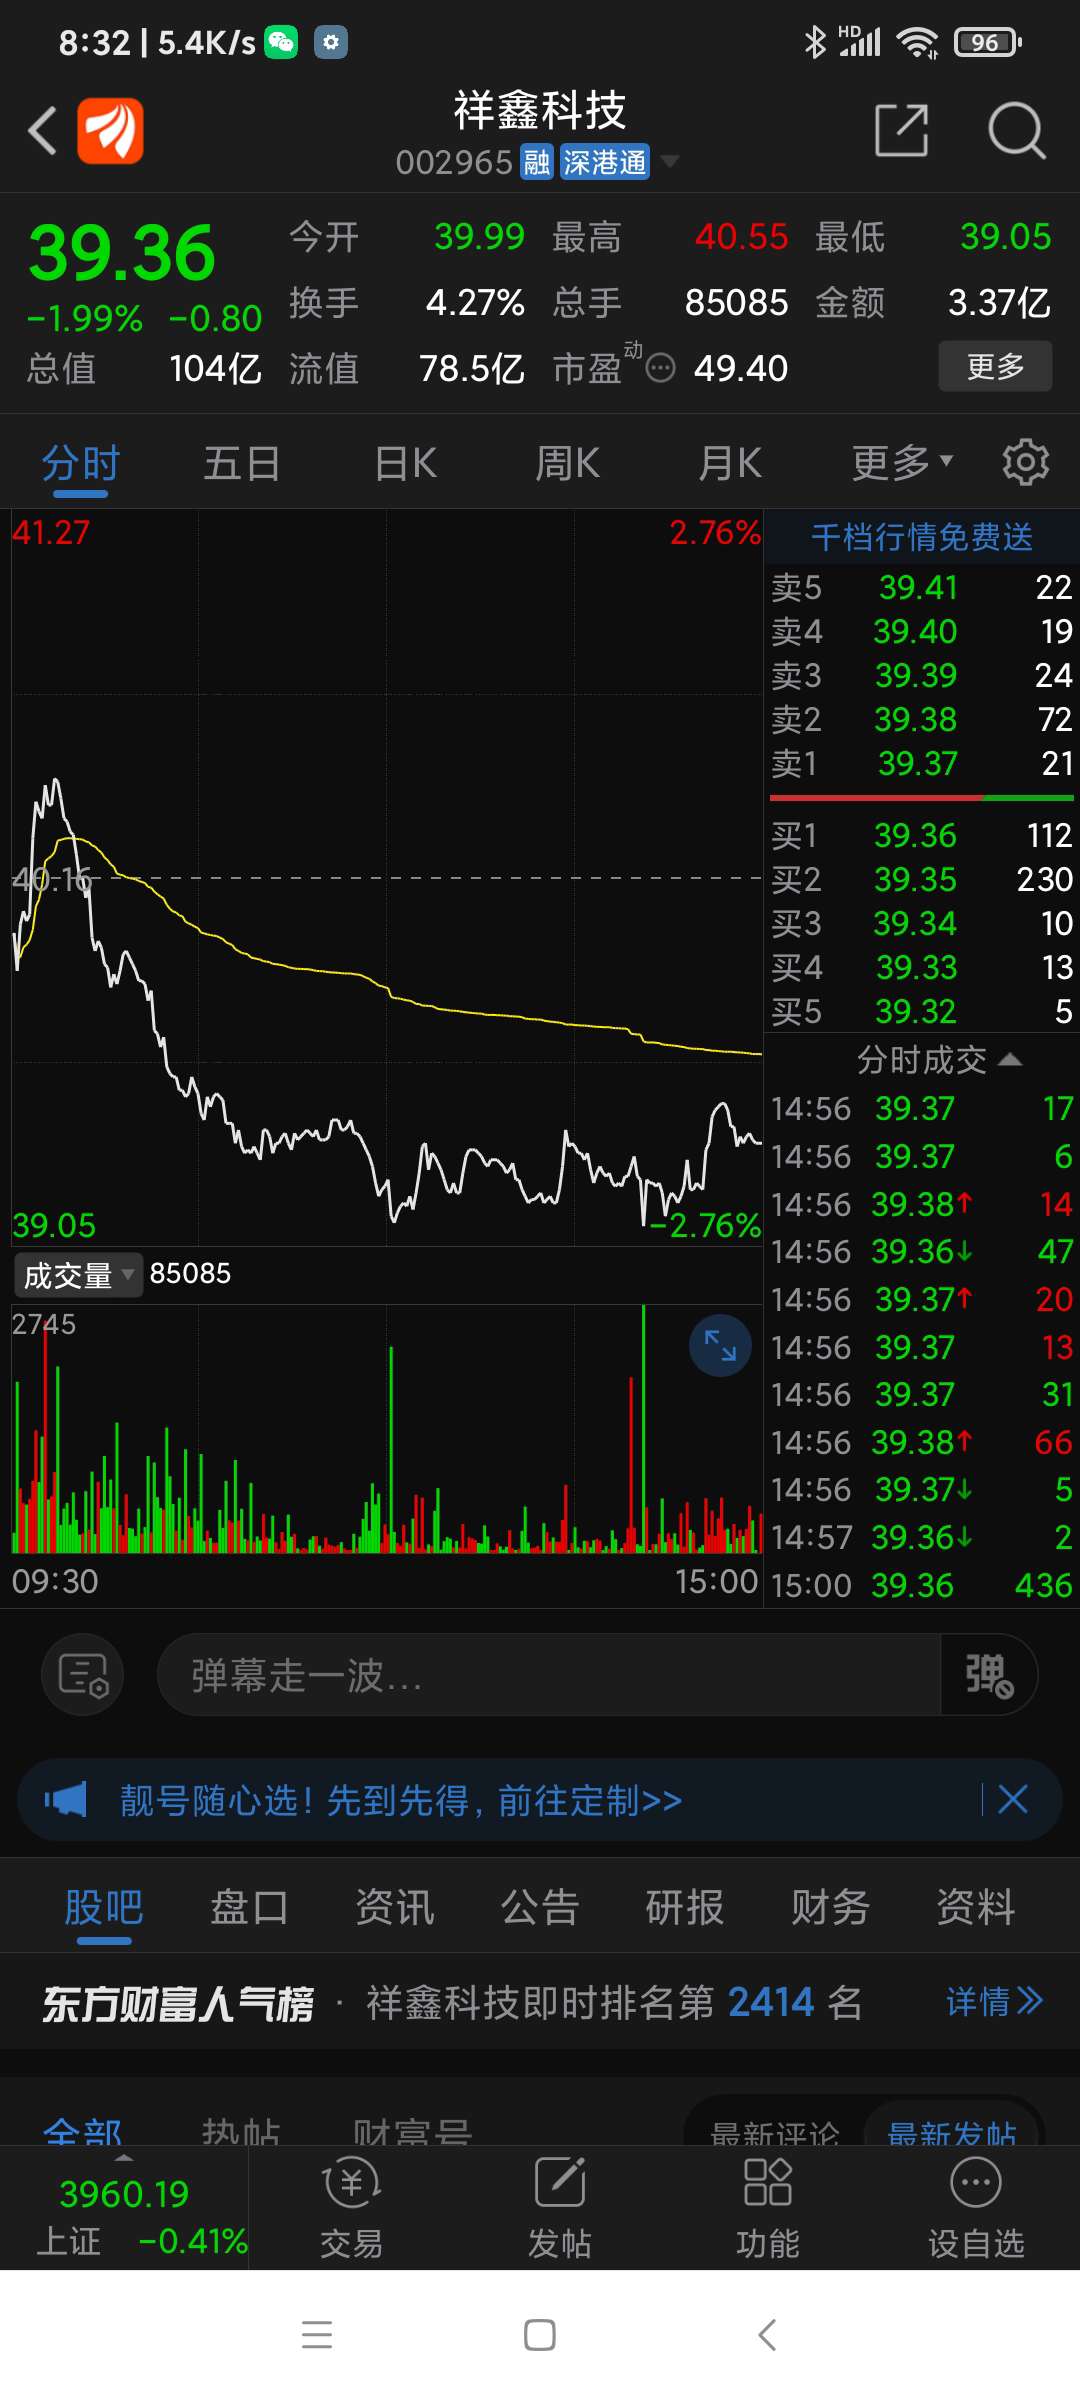Tap the WeChat status bar notification icon
Image resolution: width=1080 pixels, height=2400 pixels.
click(x=281, y=42)
